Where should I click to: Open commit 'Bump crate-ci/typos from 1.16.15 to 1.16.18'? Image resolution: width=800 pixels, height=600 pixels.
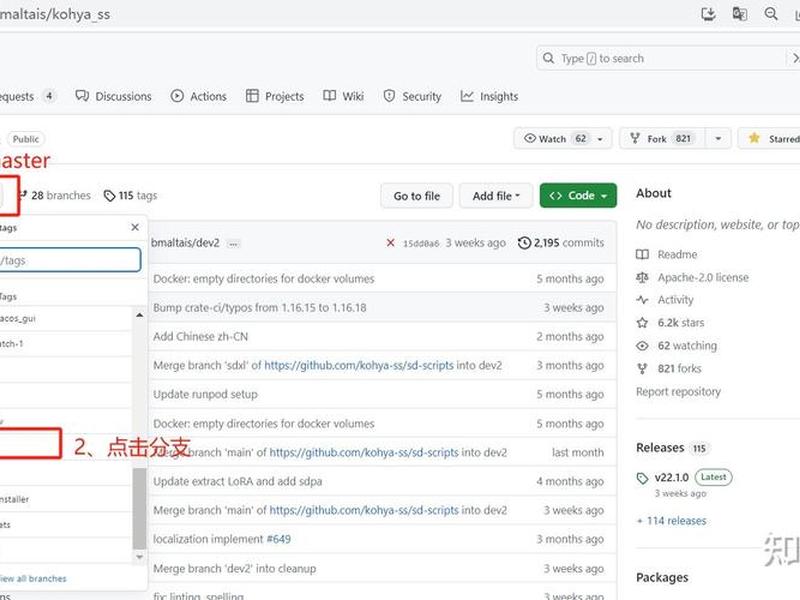pos(260,308)
